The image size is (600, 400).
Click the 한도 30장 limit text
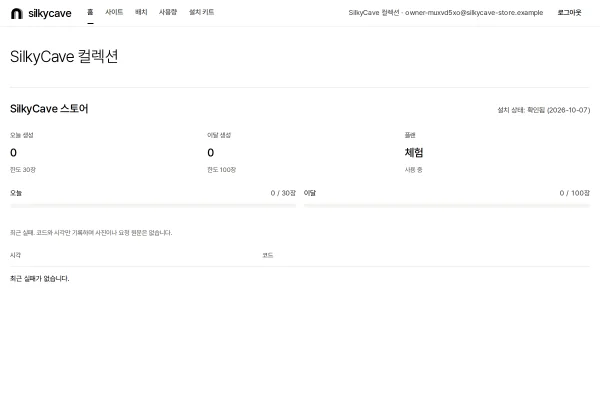23,170
